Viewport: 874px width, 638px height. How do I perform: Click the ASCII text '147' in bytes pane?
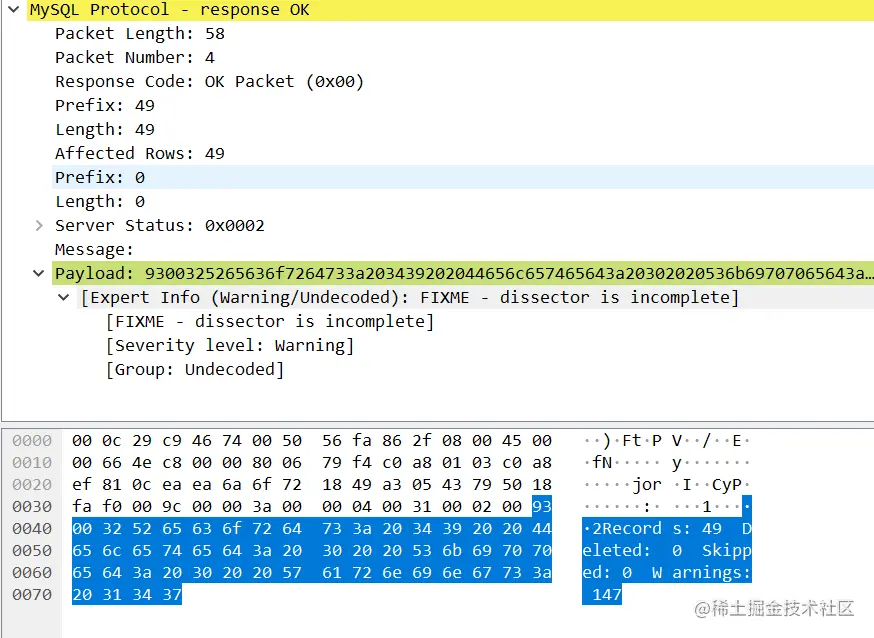pyautogui.click(x=607, y=595)
